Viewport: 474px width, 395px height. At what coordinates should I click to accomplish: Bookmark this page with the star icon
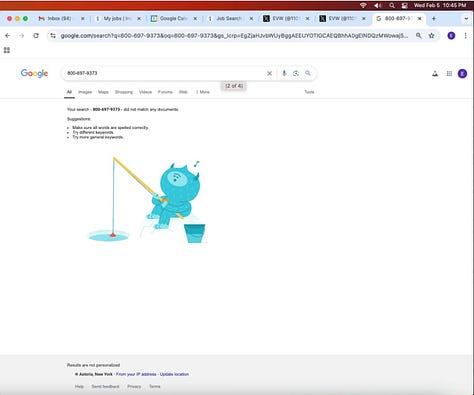tap(431, 35)
